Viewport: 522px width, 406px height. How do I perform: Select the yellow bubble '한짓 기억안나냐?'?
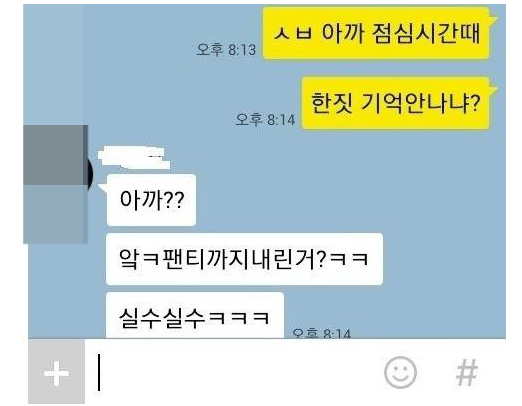395,103
